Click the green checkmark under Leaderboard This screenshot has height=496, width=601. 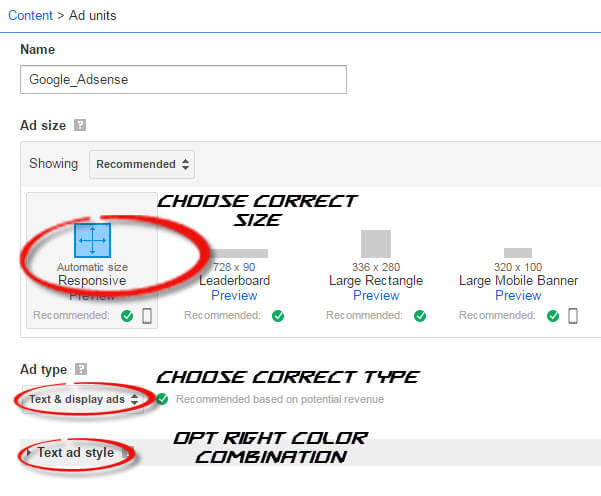click(278, 316)
